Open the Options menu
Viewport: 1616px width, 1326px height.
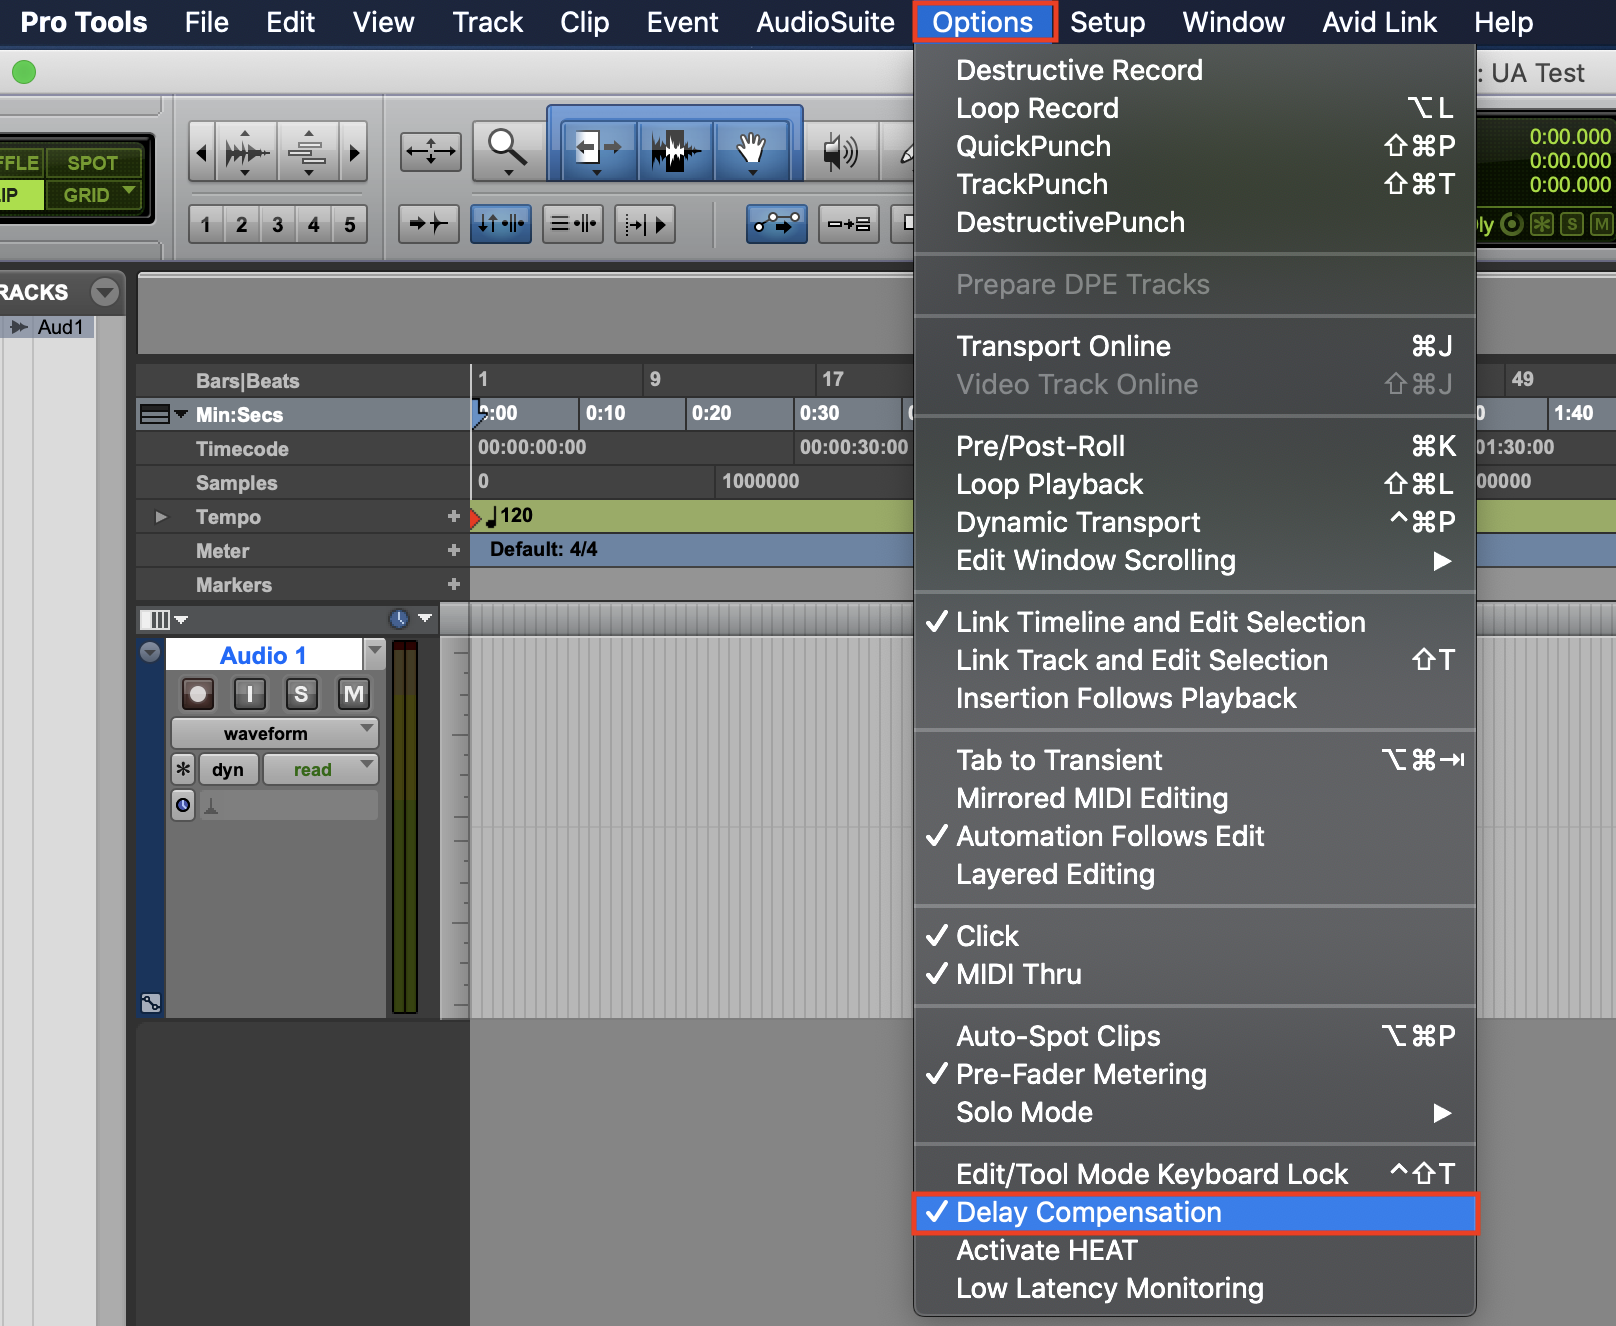click(983, 22)
